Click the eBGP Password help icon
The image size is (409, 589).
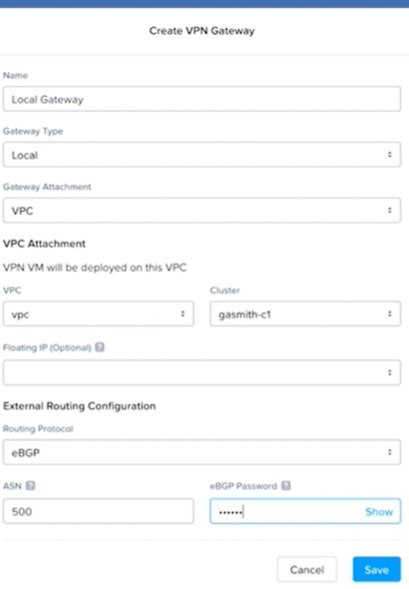[x=286, y=486]
